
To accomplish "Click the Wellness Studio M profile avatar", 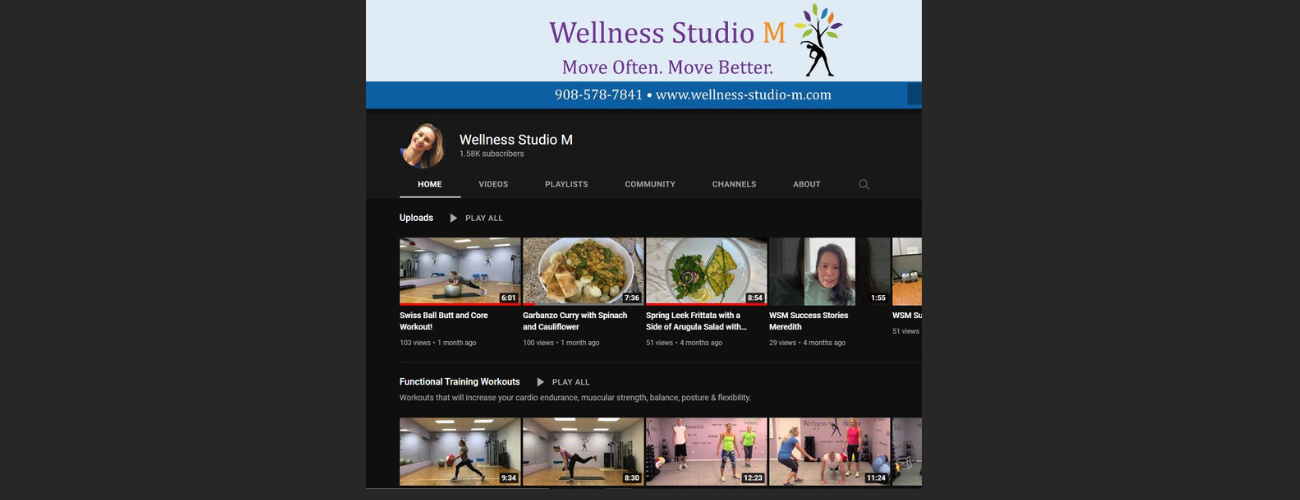I will [422, 146].
